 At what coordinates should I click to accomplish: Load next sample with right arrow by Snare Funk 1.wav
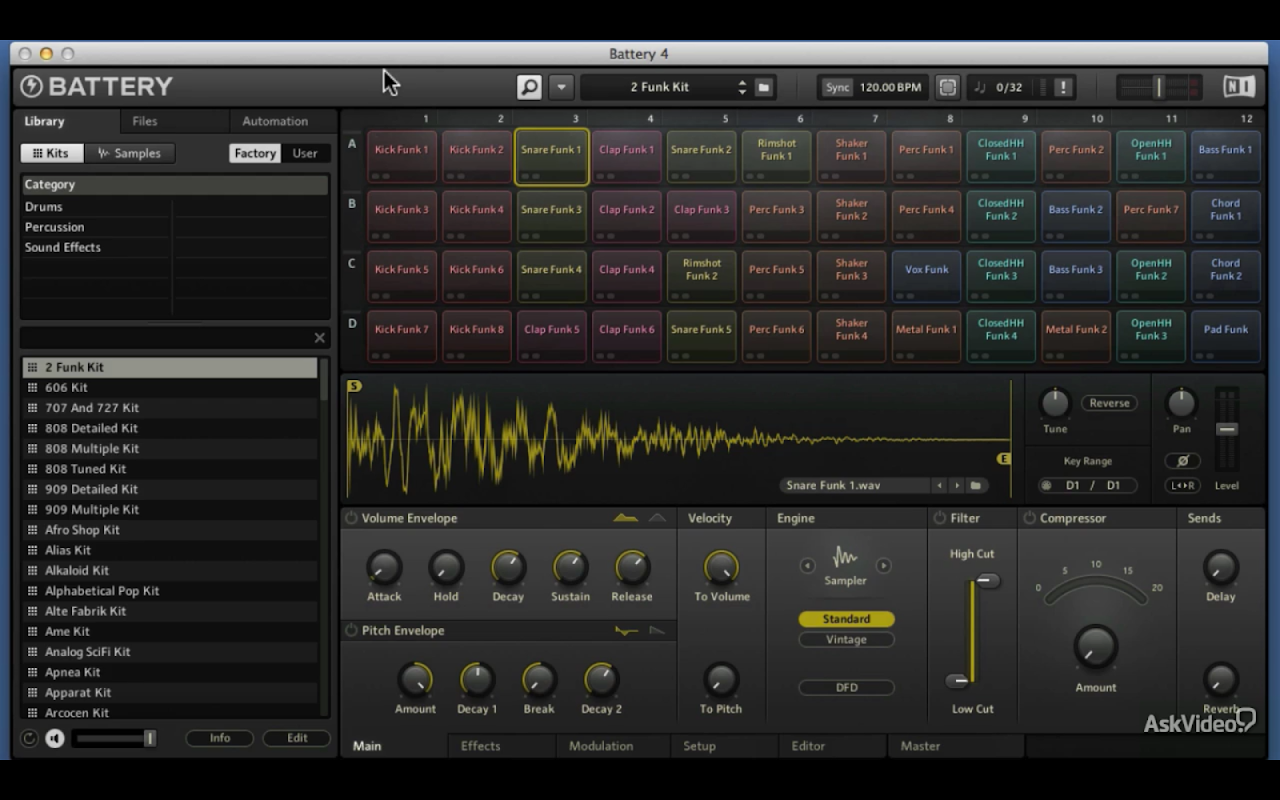[957, 486]
